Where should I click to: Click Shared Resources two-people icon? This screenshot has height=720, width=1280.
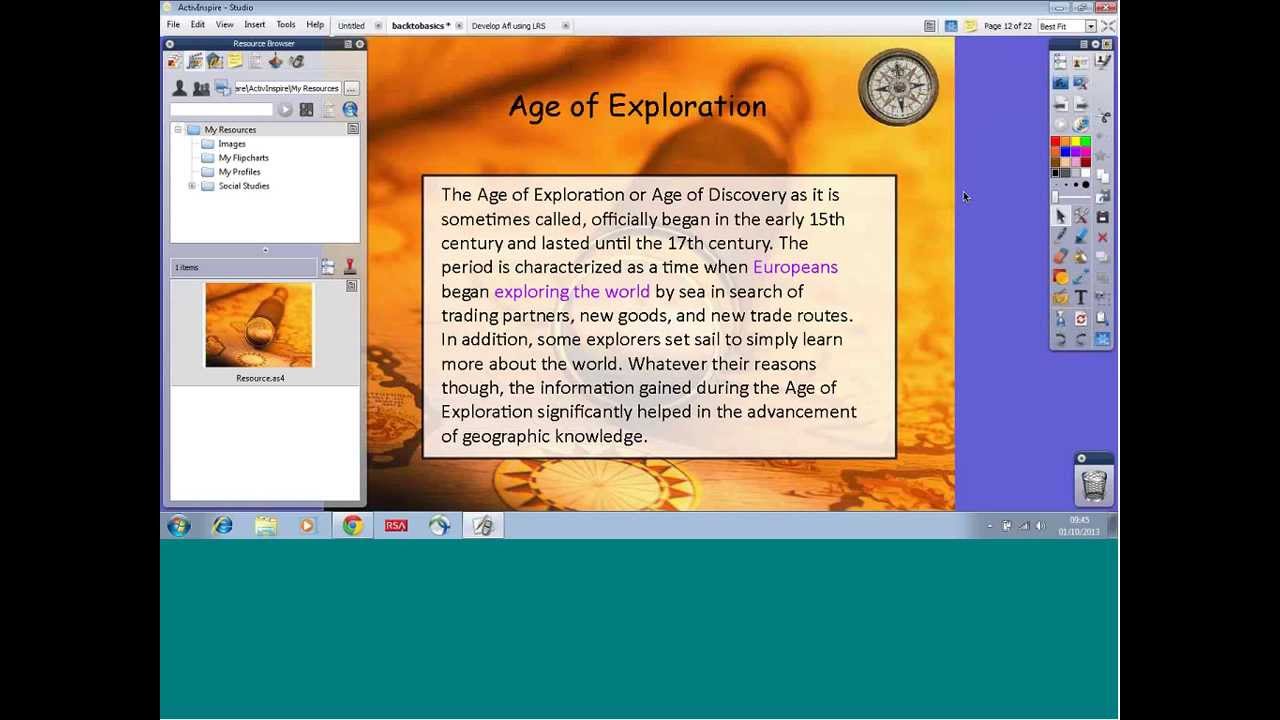[x=201, y=88]
